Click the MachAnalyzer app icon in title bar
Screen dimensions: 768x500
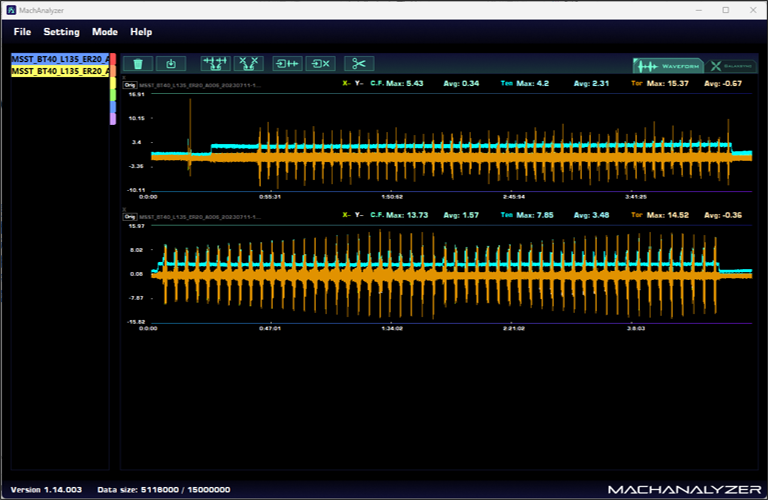pyautogui.click(x=10, y=9)
